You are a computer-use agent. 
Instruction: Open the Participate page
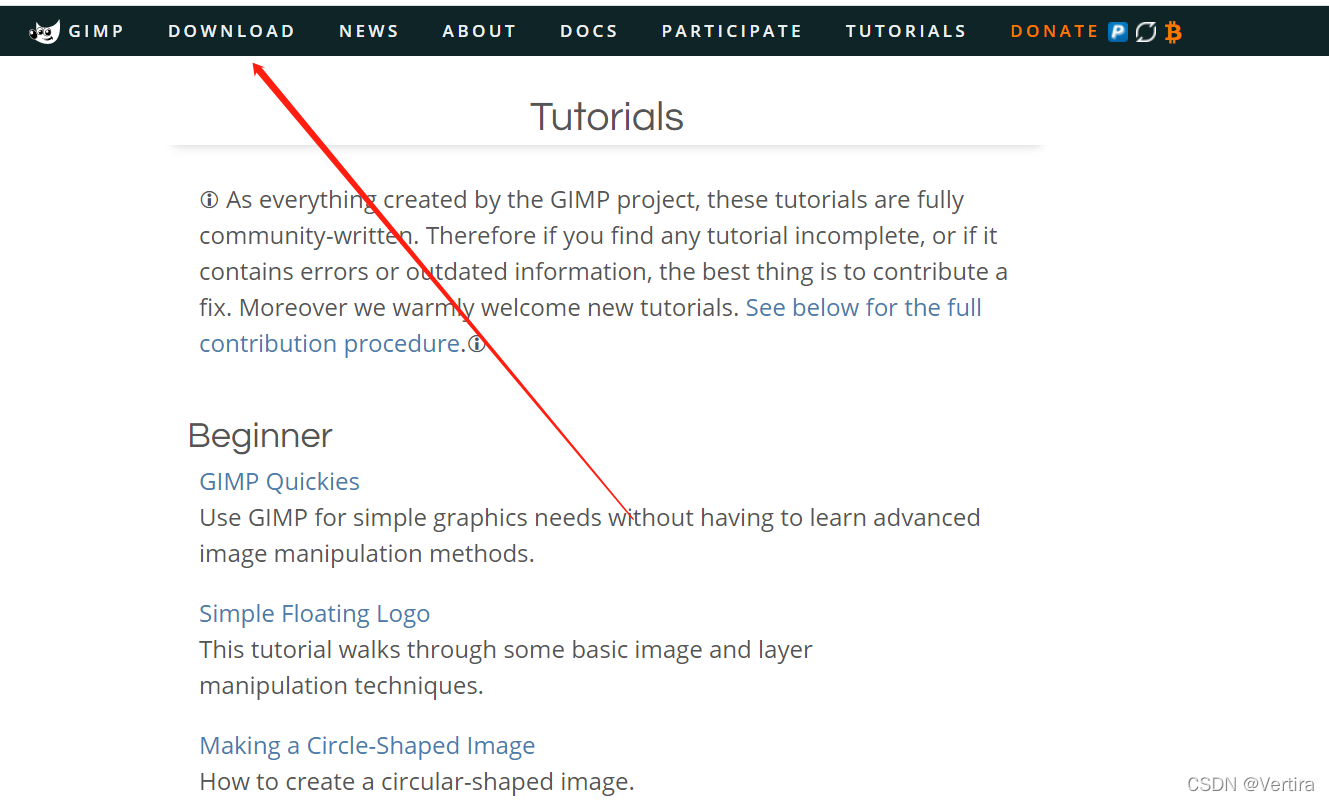(x=732, y=32)
